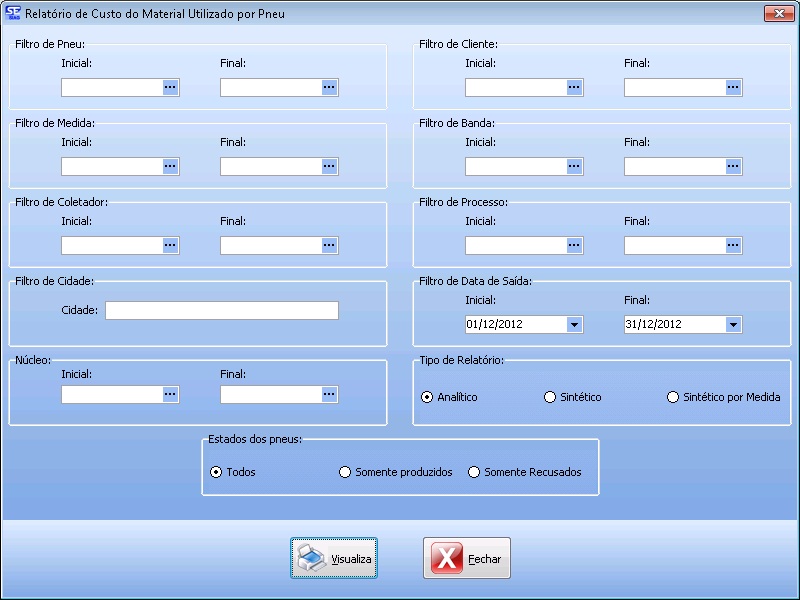Click ellipsis button for Filtro de Coletador Inicial
The height and width of the screenshot is (600, 800).
point(170,245)
